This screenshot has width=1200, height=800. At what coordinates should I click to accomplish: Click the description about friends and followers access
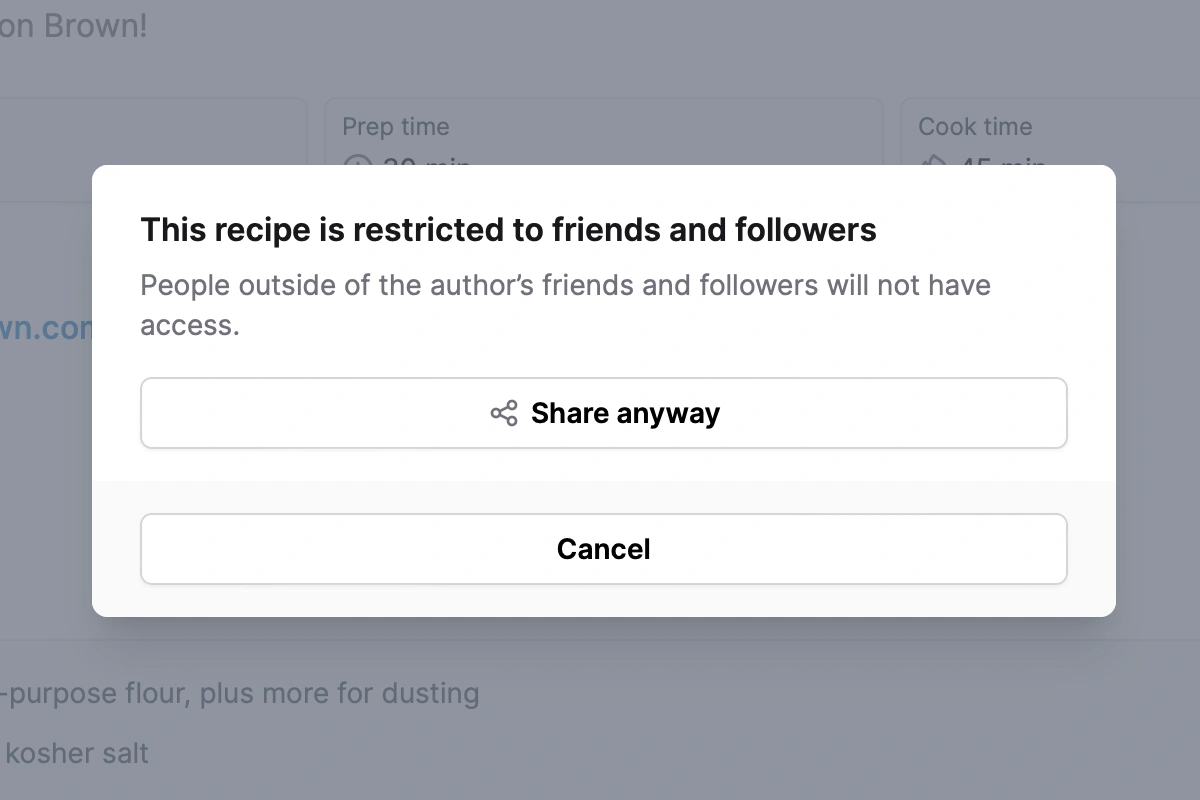coord(565,305)
